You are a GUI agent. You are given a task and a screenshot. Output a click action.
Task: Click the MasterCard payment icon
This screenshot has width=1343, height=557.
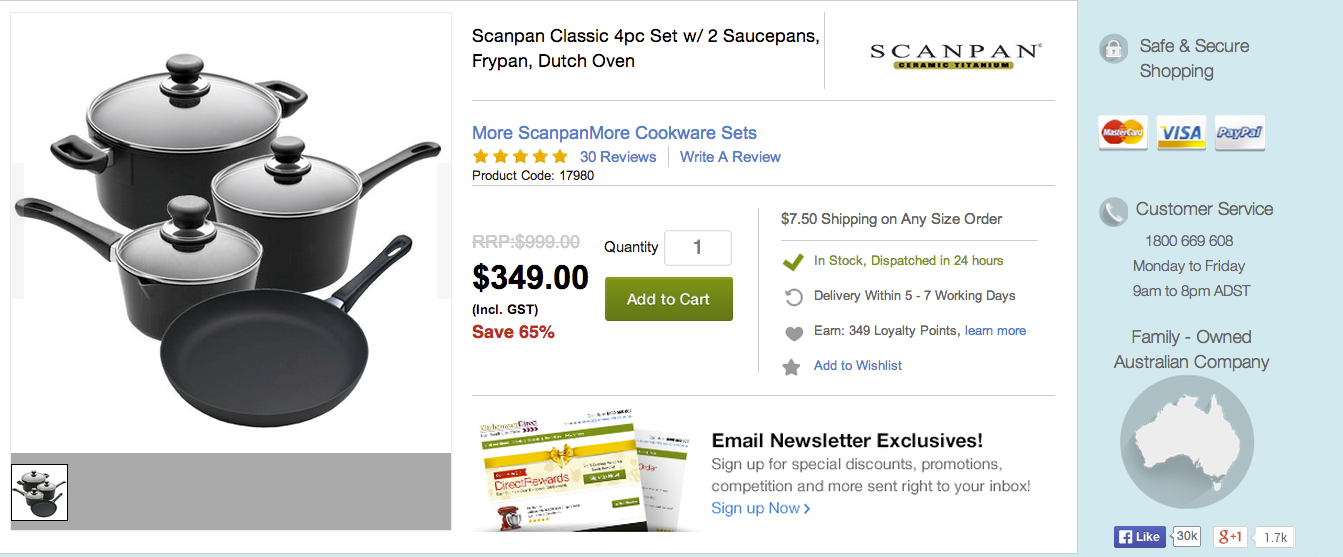click(1122, 132)
